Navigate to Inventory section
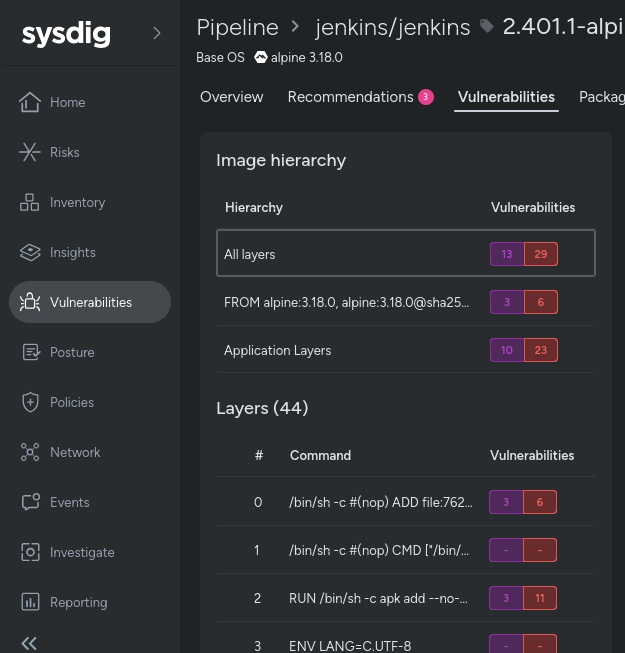This screenshot has height=653, width=625. 77,202
